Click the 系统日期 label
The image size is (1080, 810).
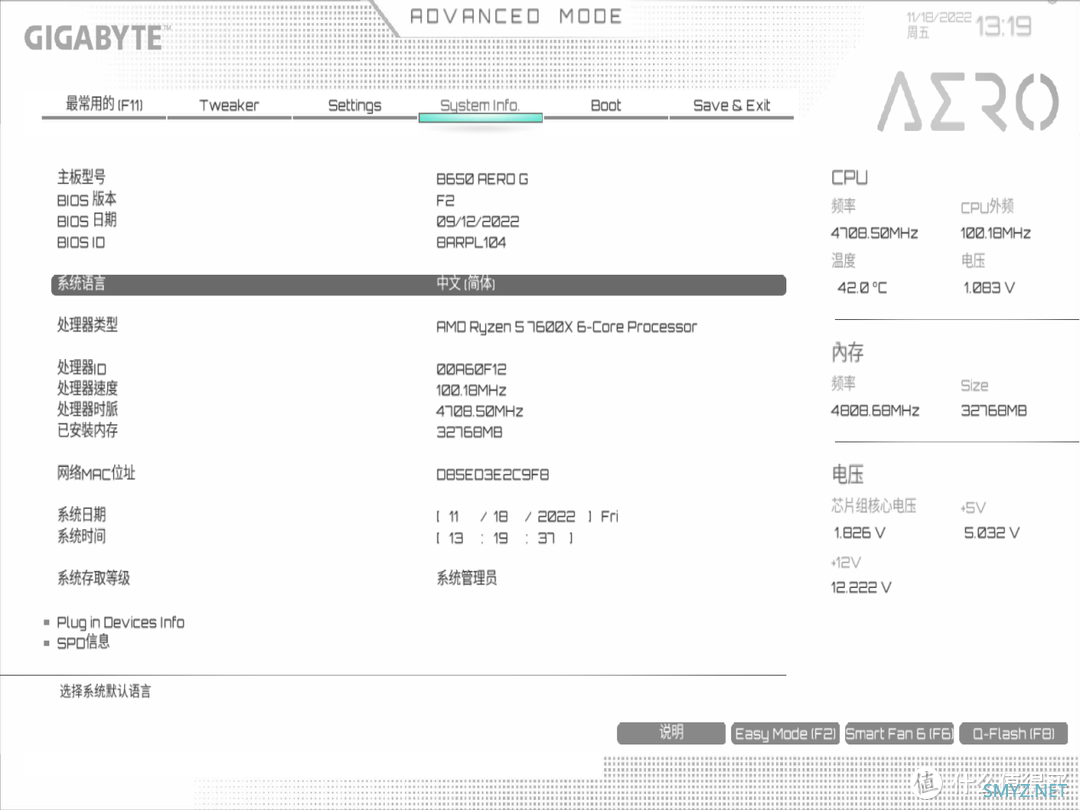pos(81,515)
